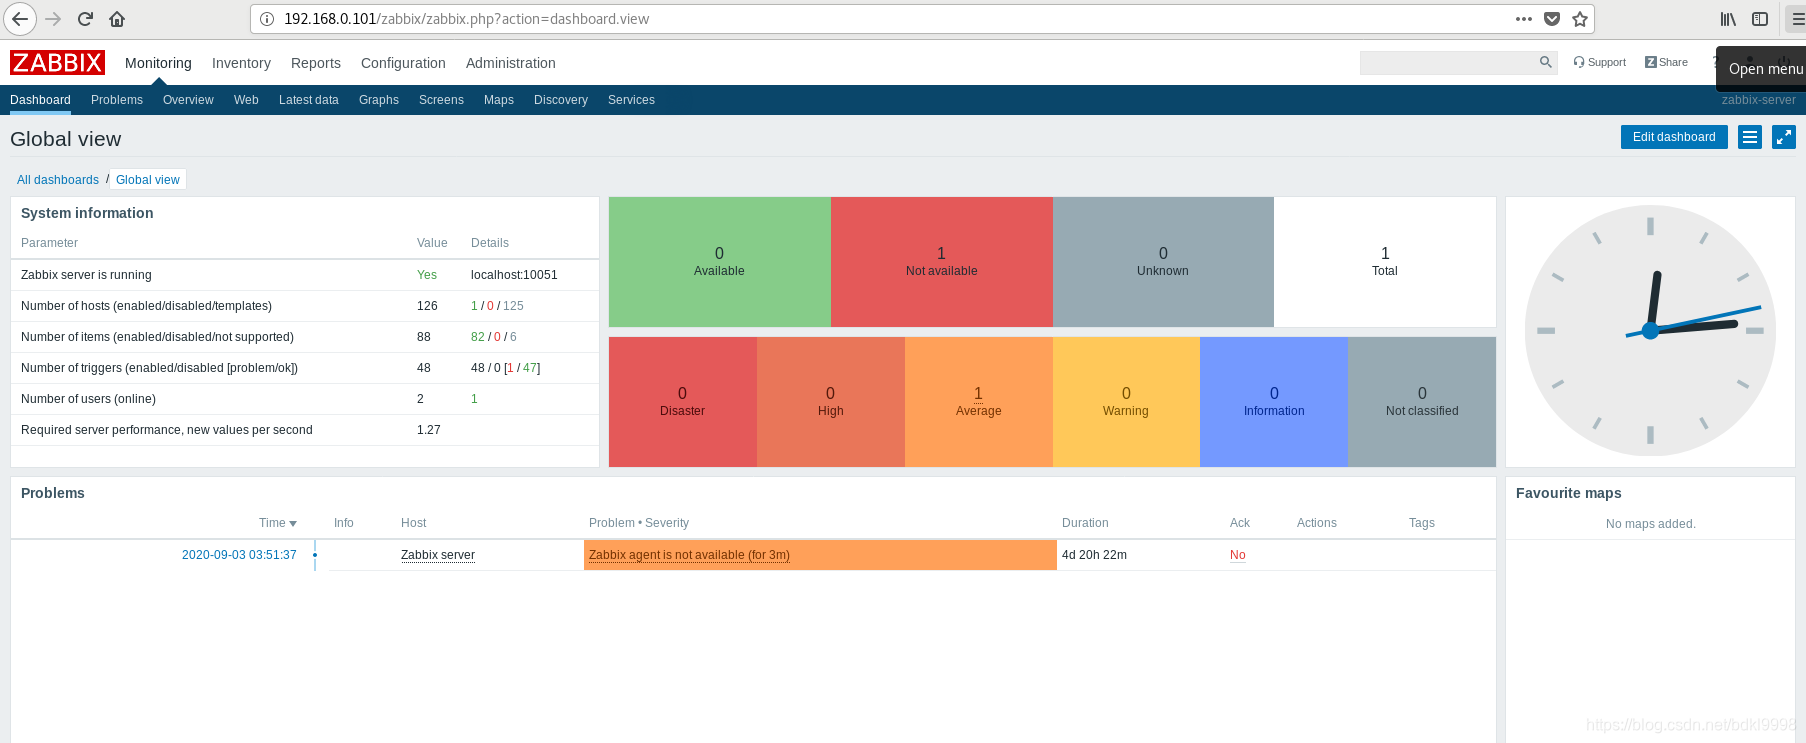This screenshot has width=1806, height=743.
Task: Click the No maps added text
Action: pyautogui.click(x=1651, y=524)
